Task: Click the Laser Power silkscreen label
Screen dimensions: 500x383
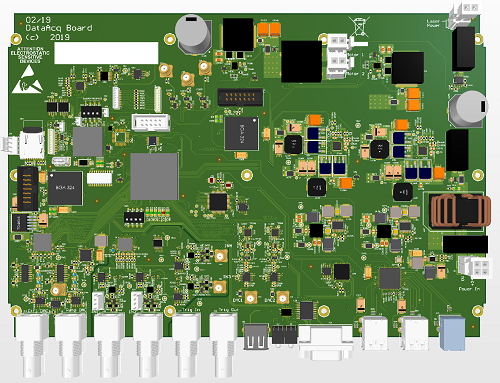Action: click(x=433, y=23)
